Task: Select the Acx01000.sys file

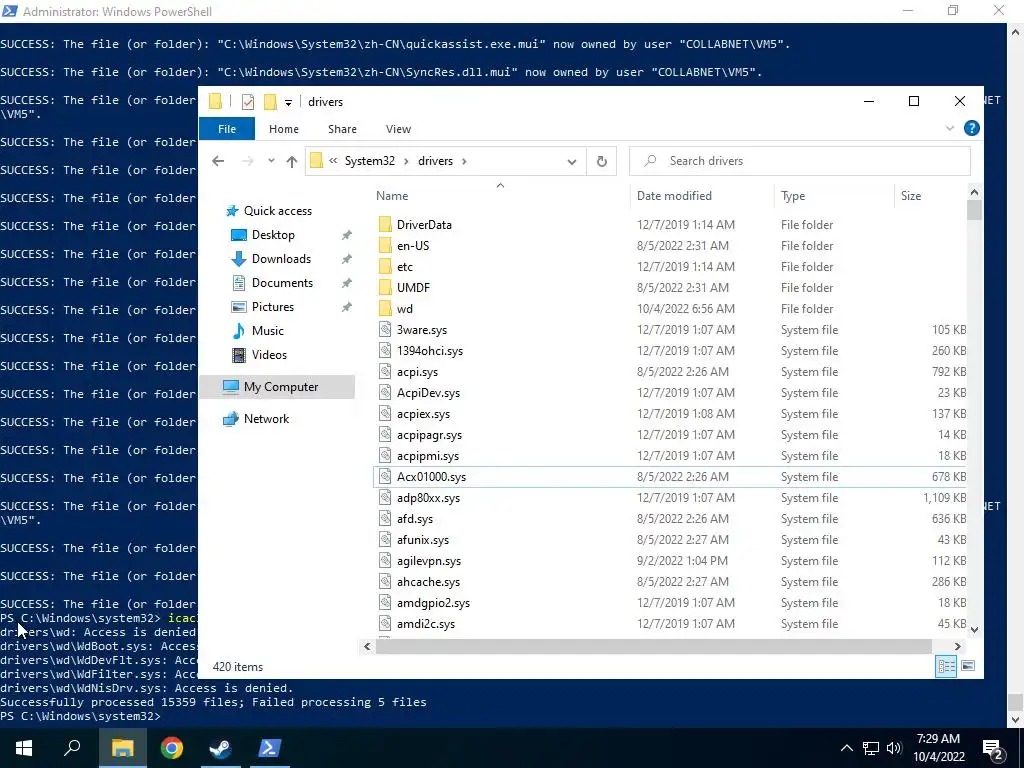Action: coord(431,477)
